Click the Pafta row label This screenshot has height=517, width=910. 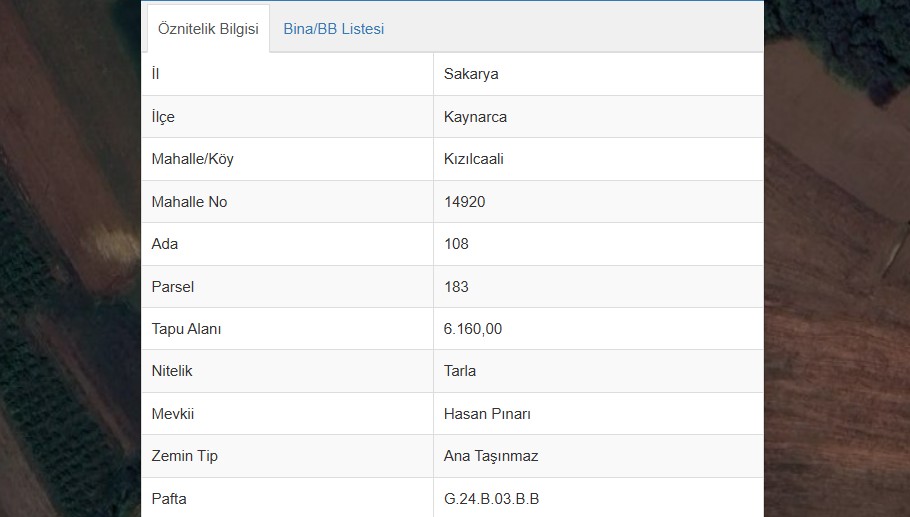[x=169, y=498]
